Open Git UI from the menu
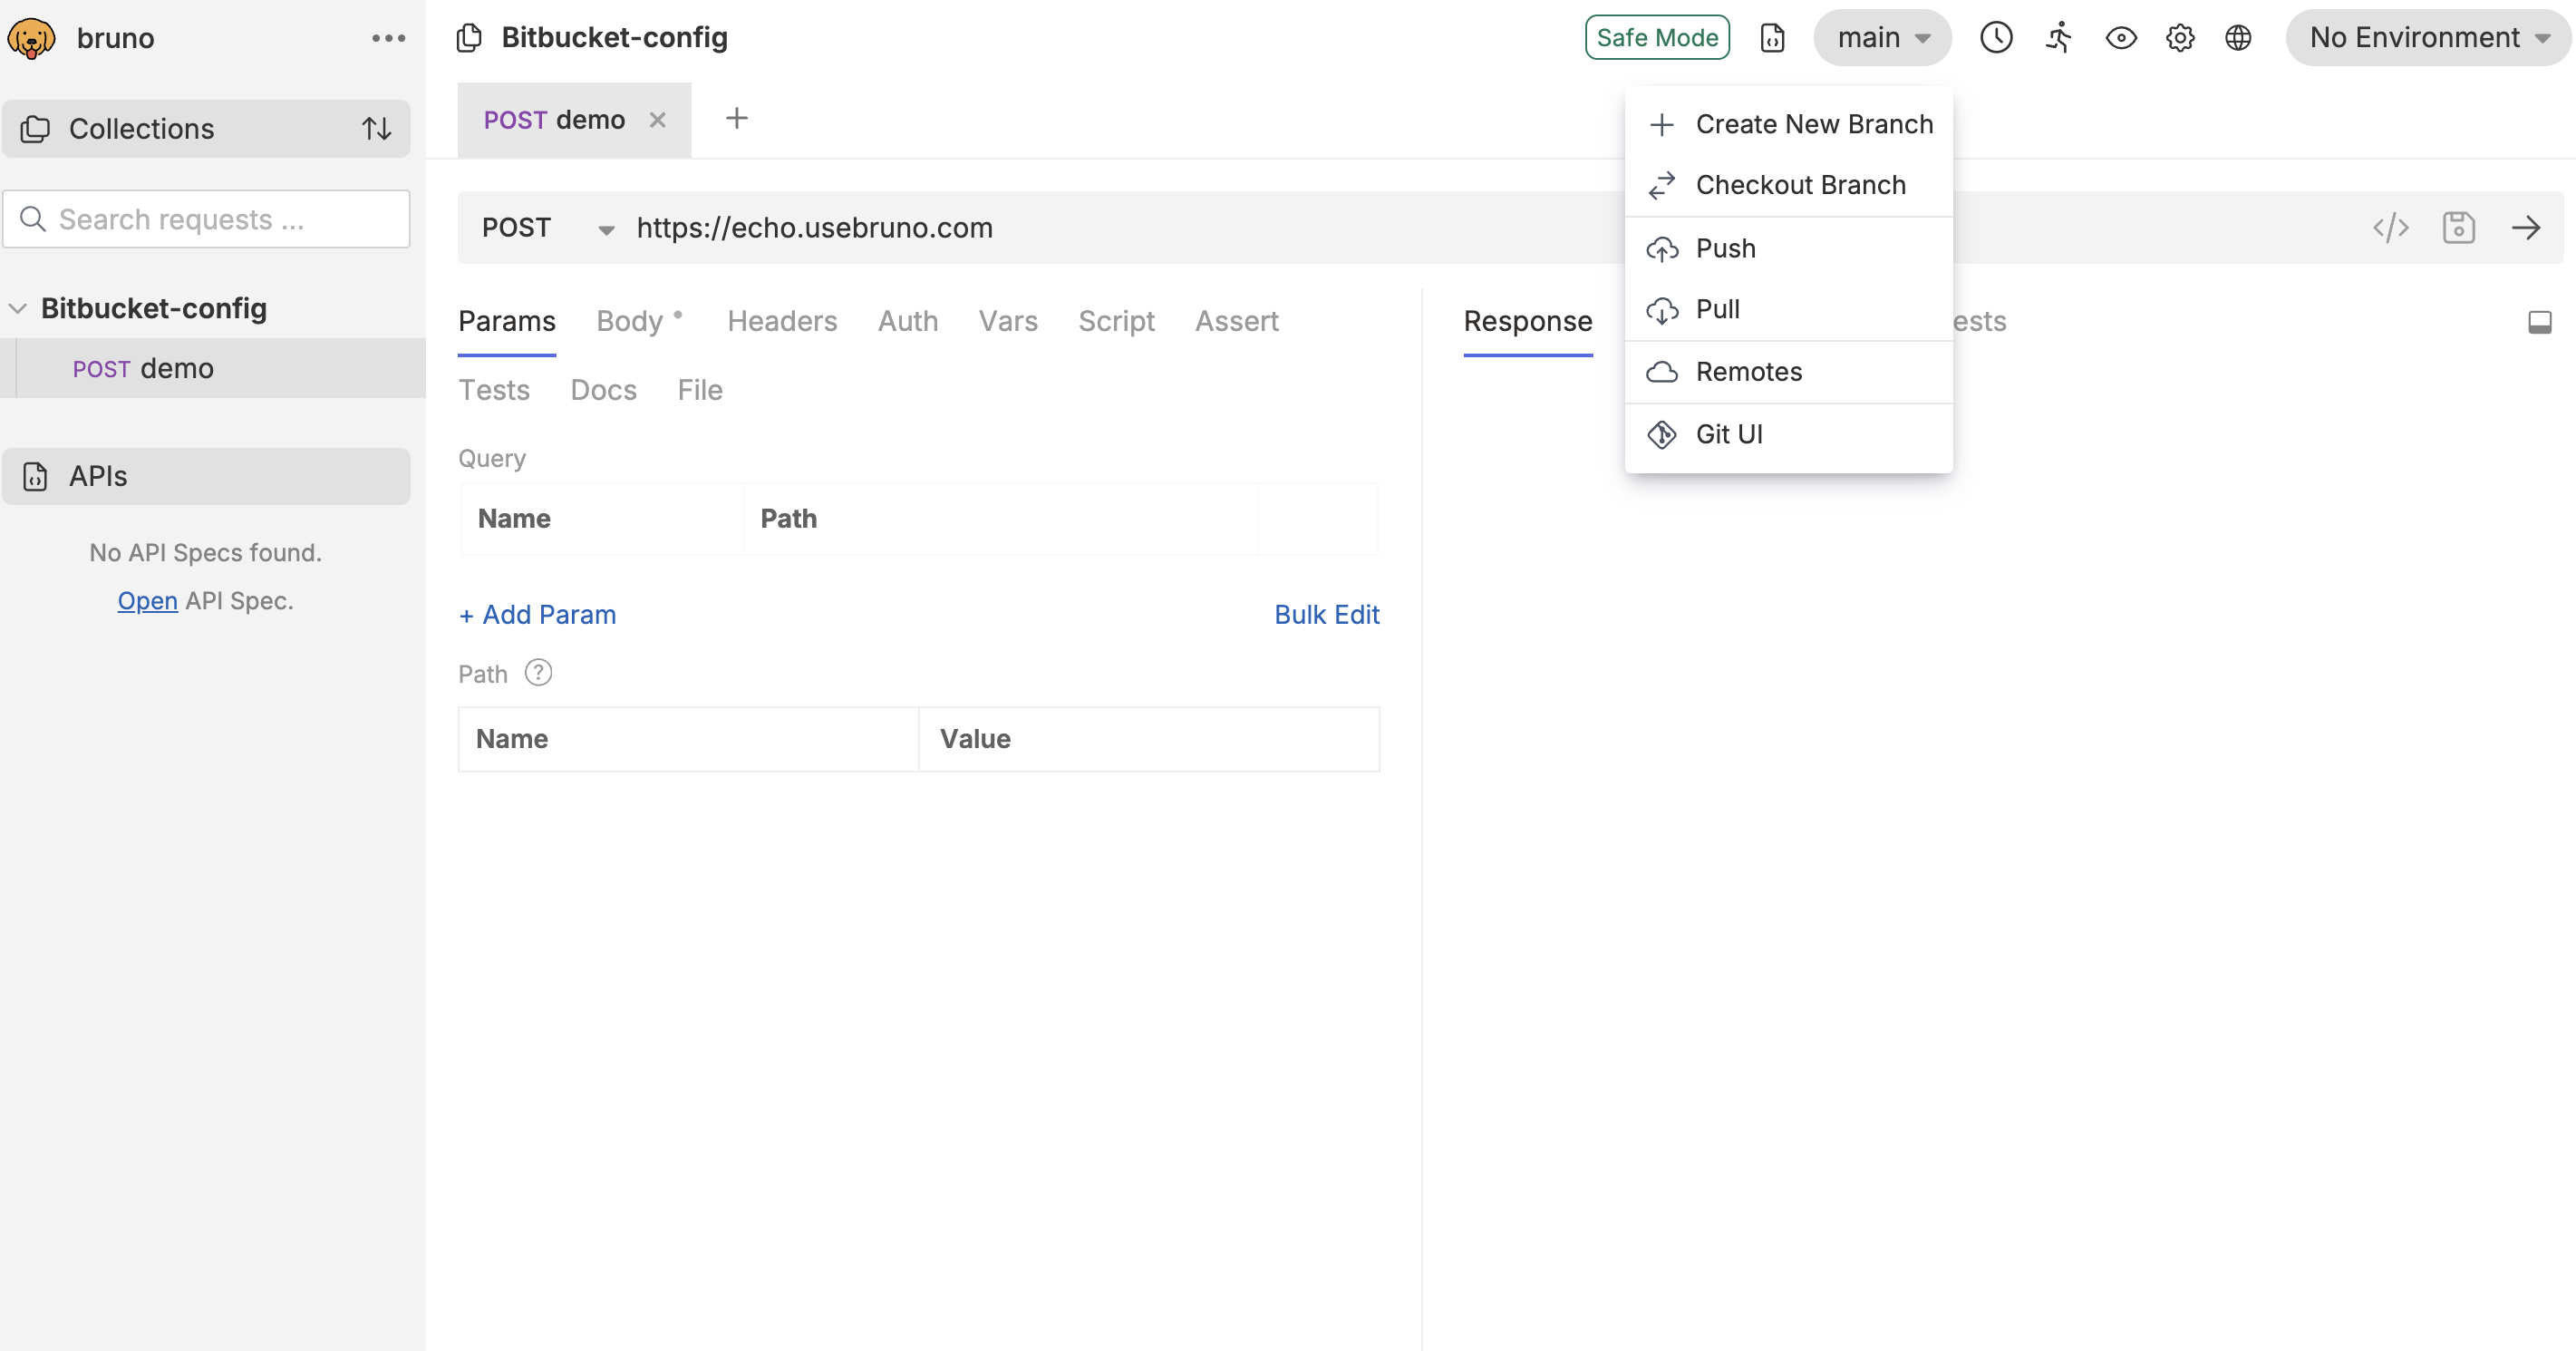This screenshot has height=1351, width=2576. pos(1789,434)
